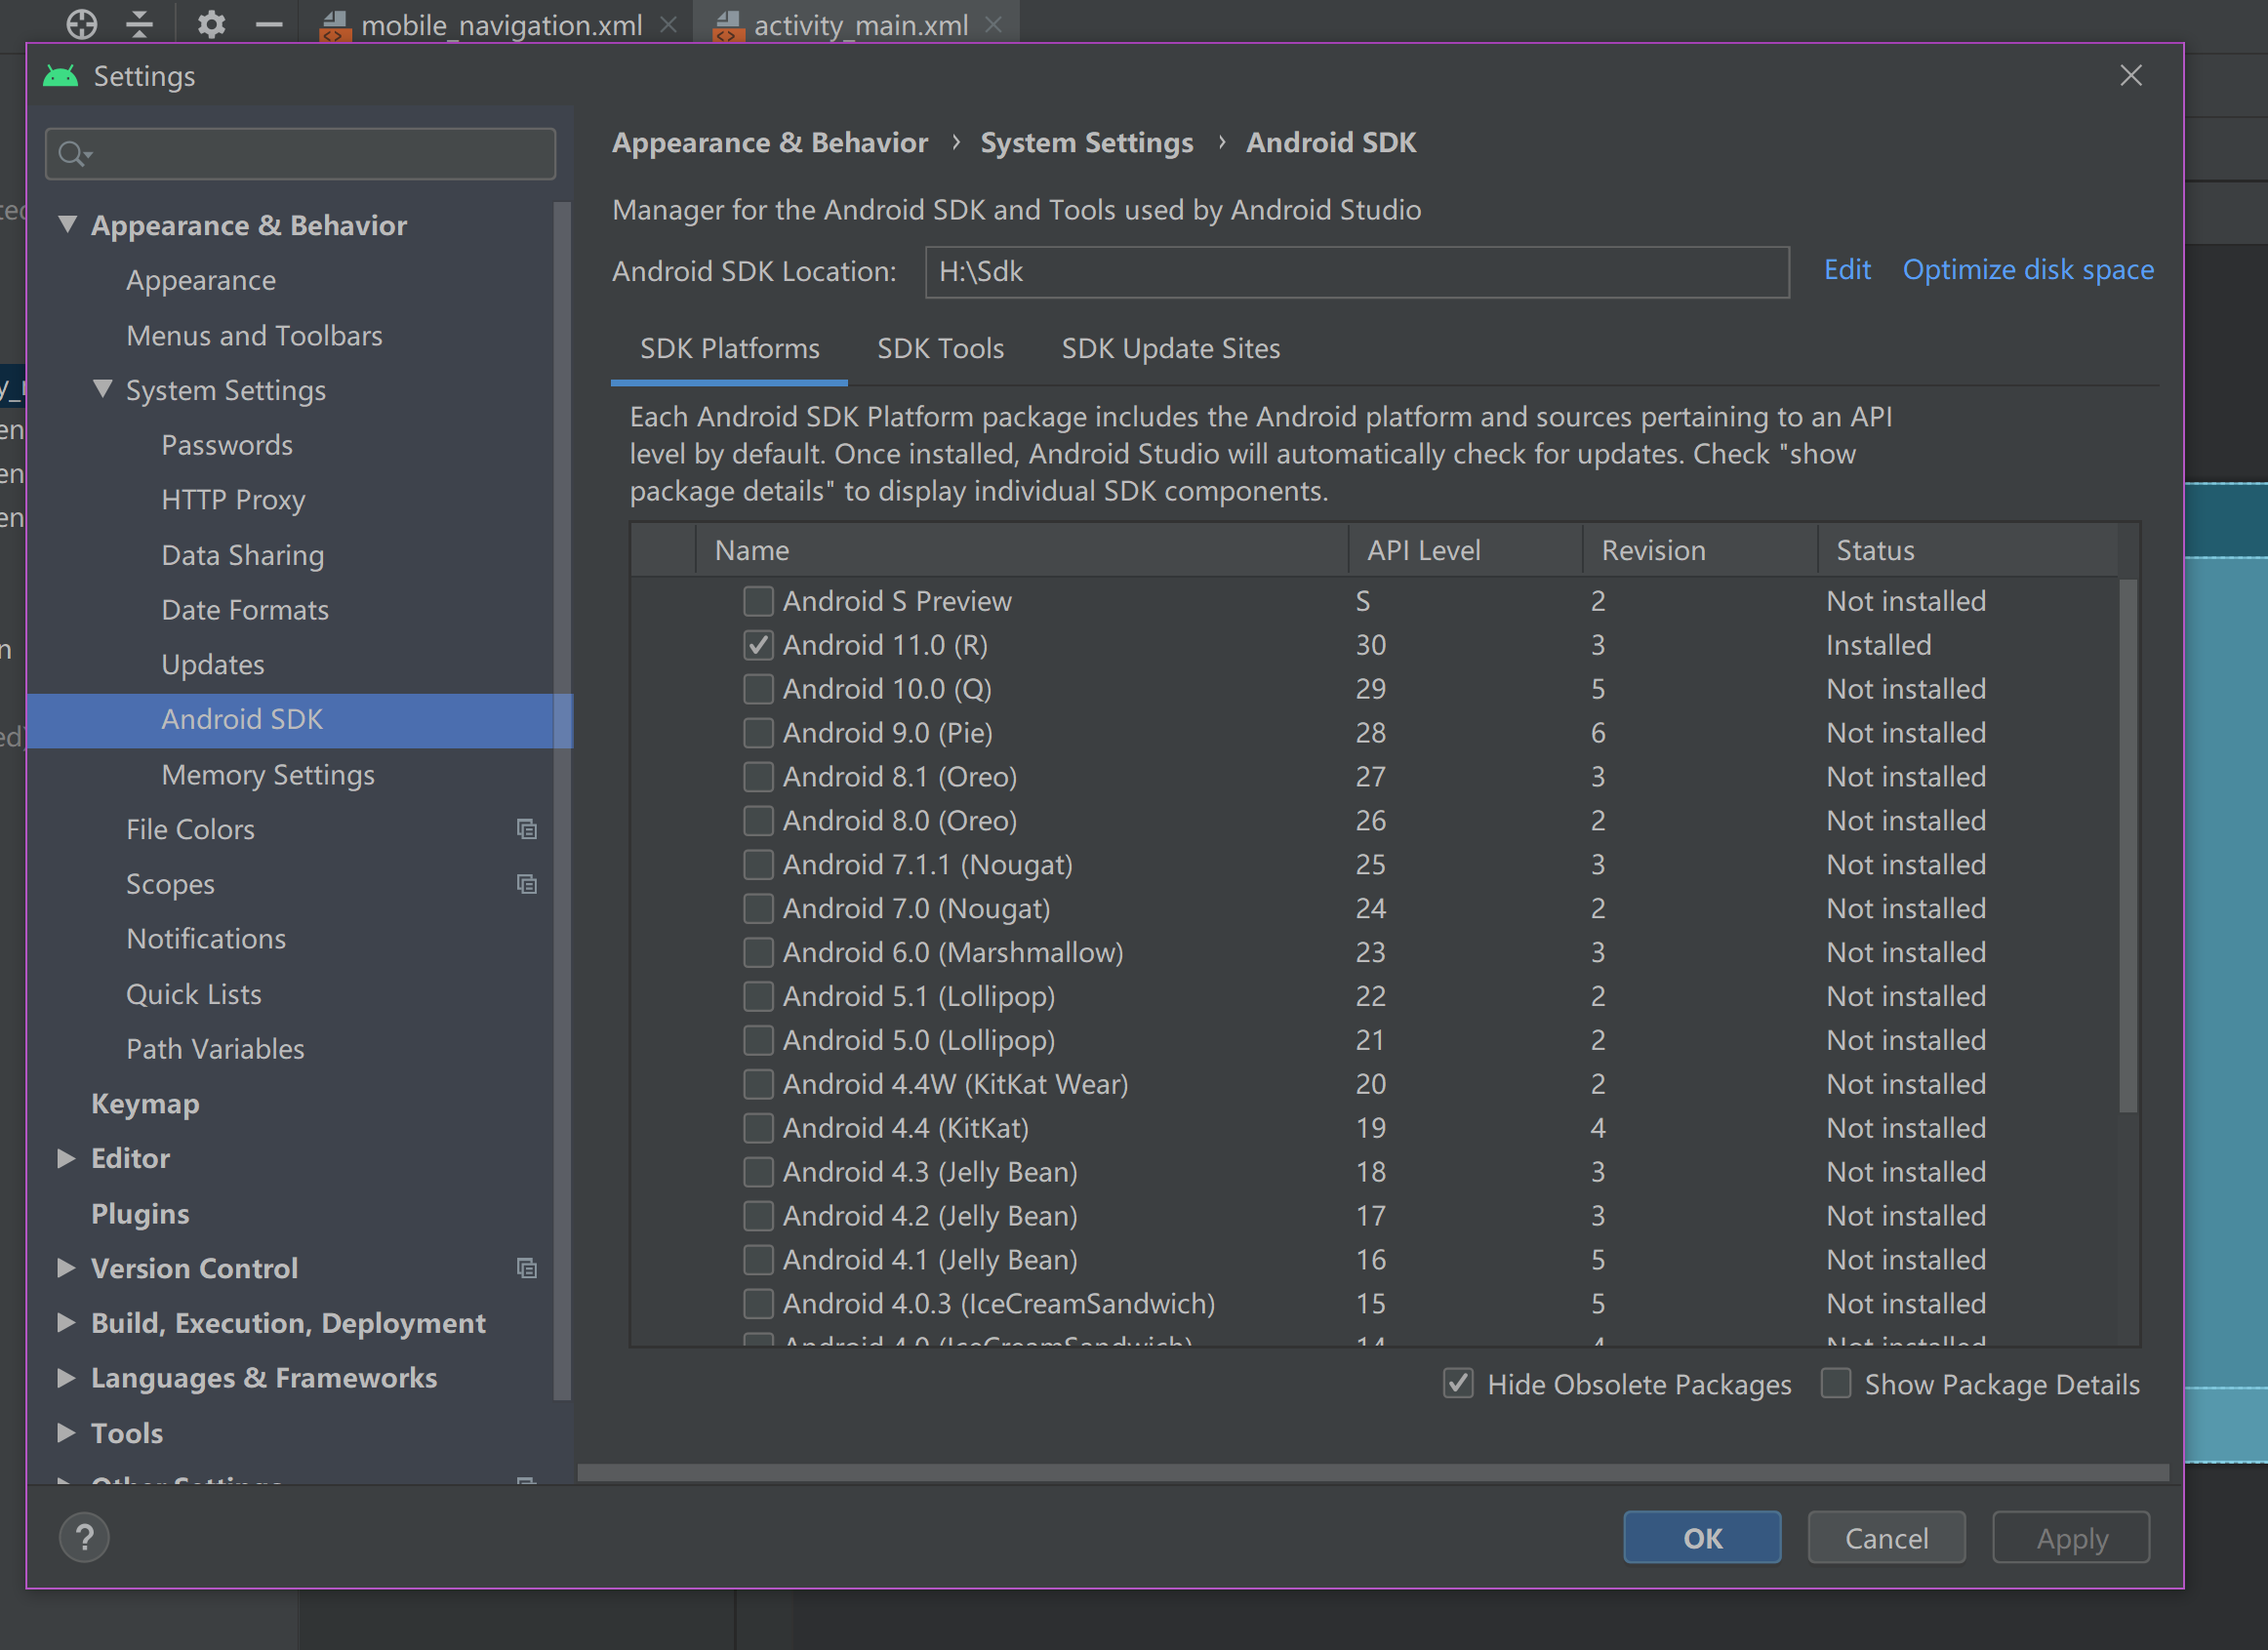Image resolution: width=2268 pixels, height=1650 pixels.
Task: Open Path Variables settings page
Action: pyautogui.click(x=215, y=1049)
